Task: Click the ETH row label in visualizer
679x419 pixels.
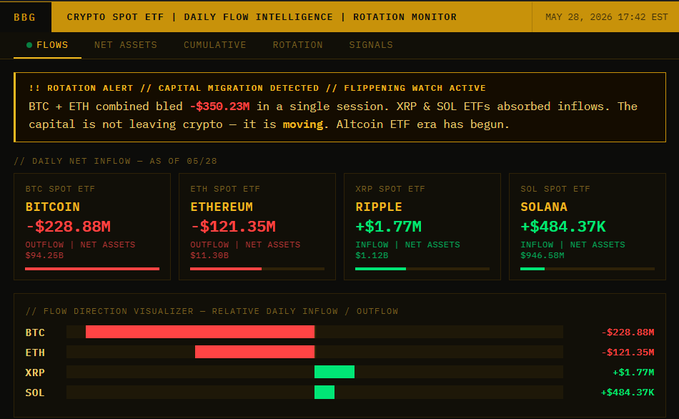Action: [x=35, y=352]
